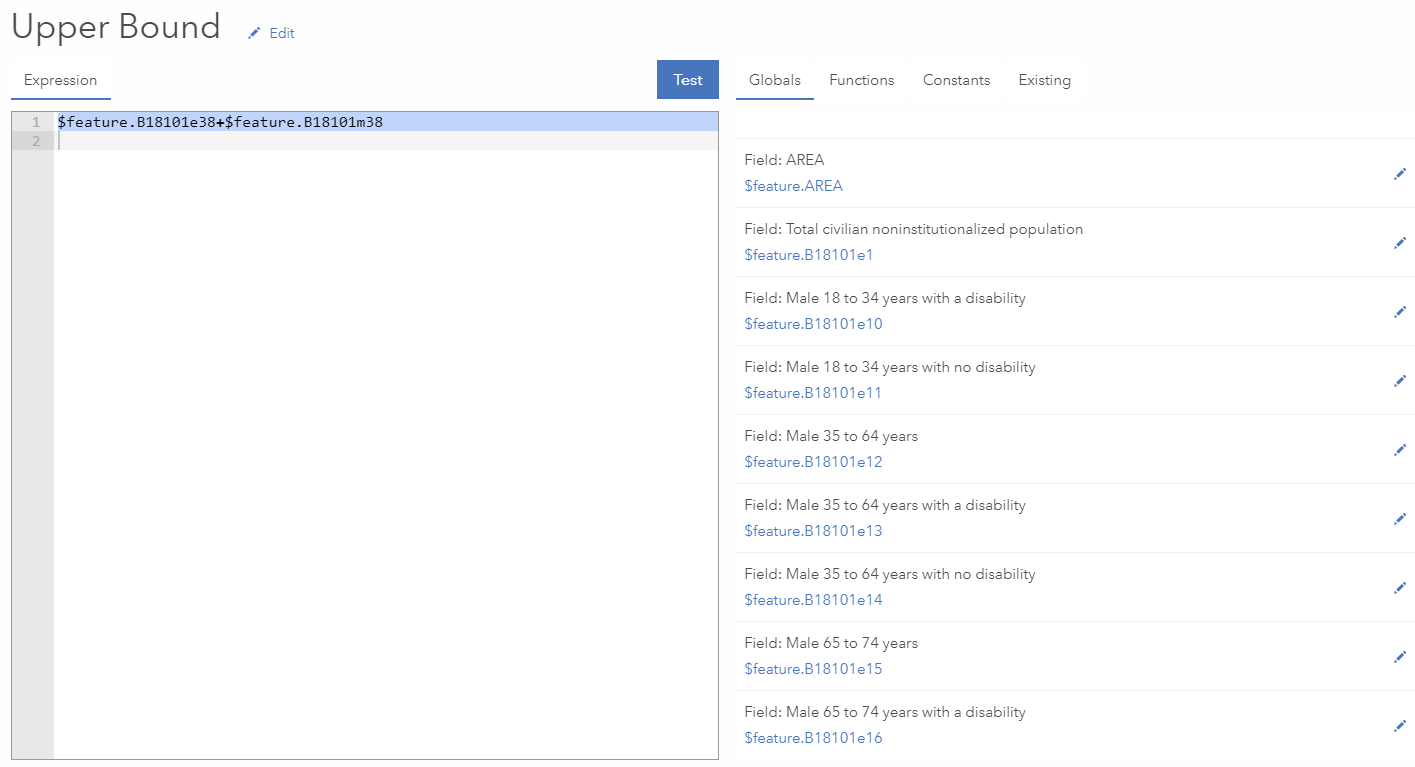Switch to the Existing tab
Image resolution: width=1415 pixels, height=767 pixels.
pyautogui.click(x=1044, y=80)
